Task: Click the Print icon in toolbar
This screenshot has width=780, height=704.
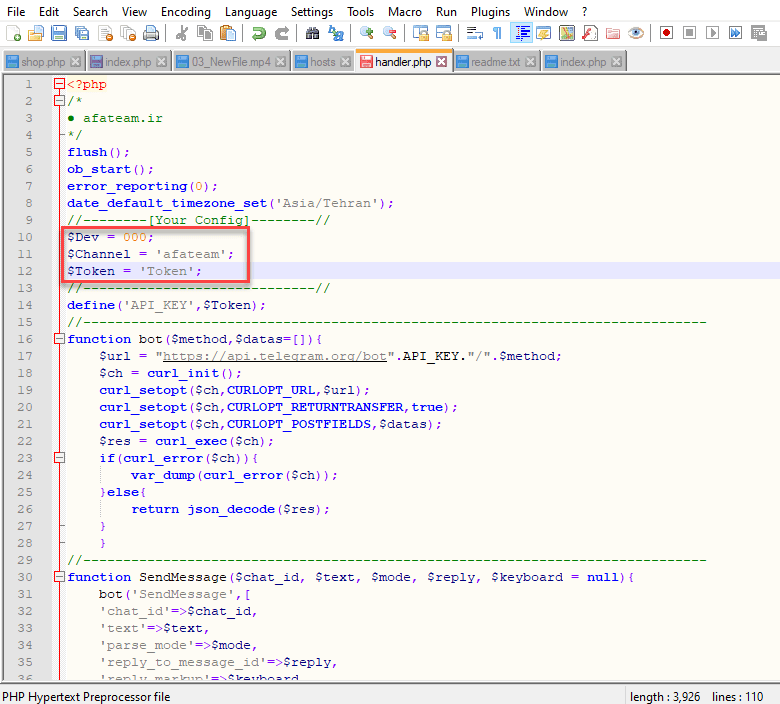Action: [151, 33]
